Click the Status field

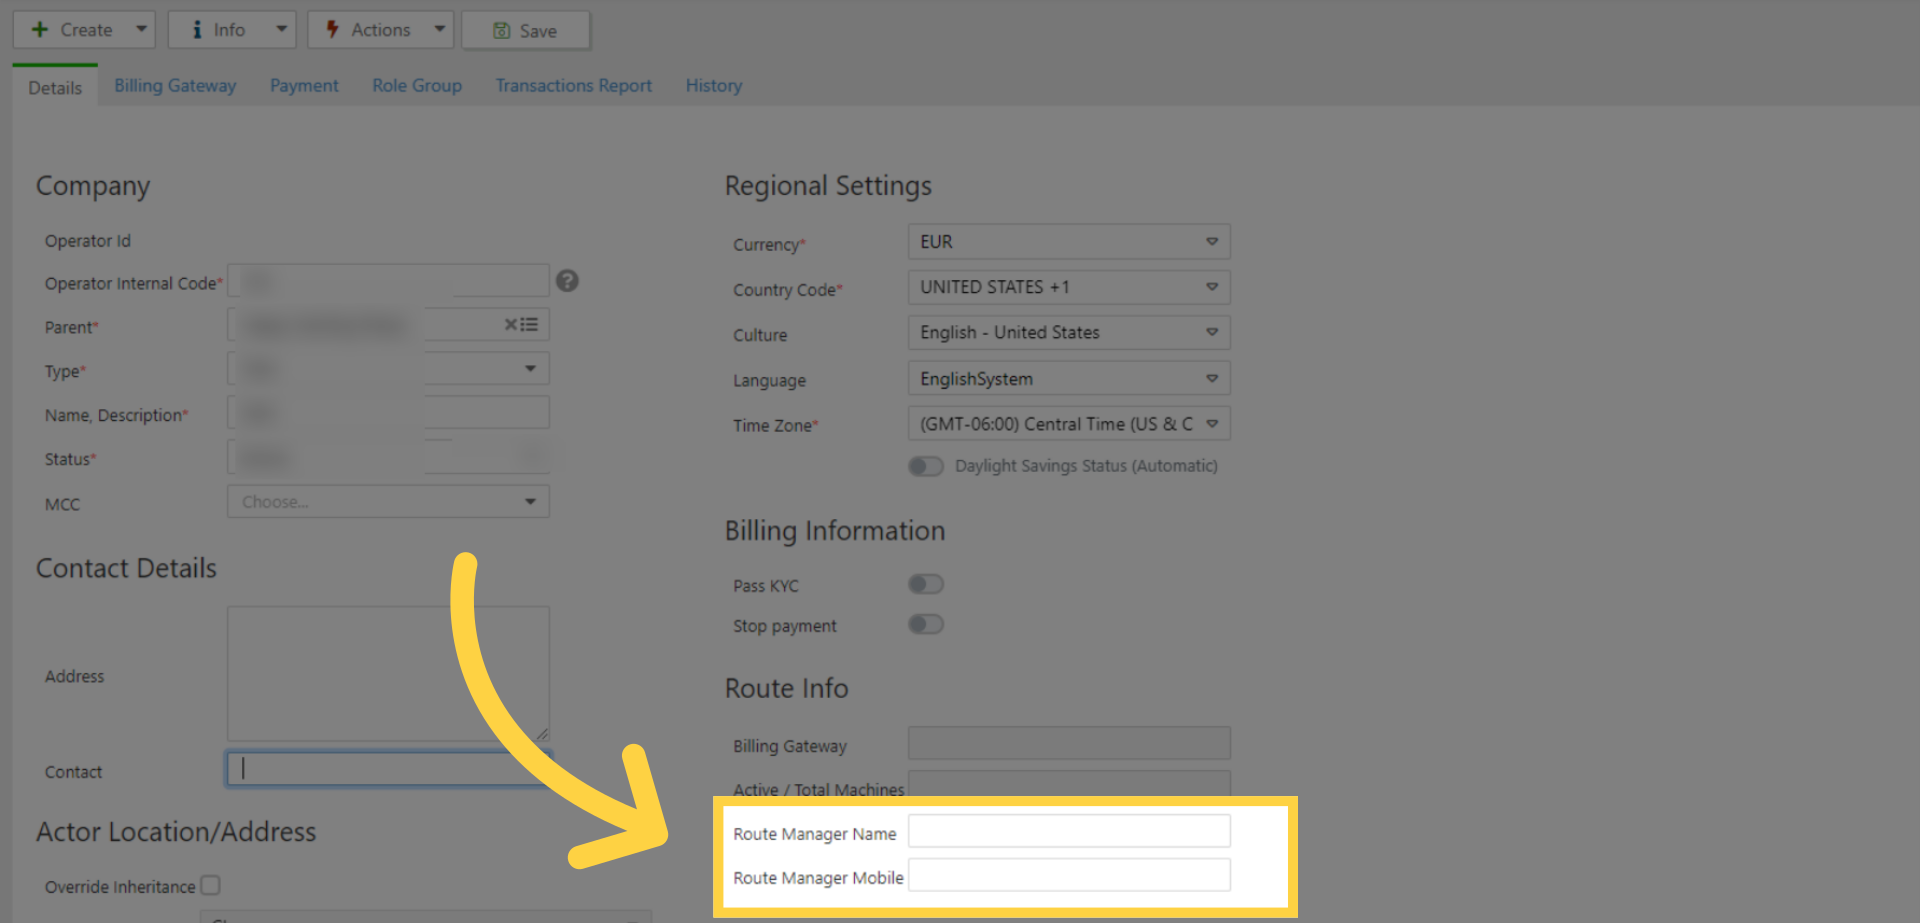(388, 457)
